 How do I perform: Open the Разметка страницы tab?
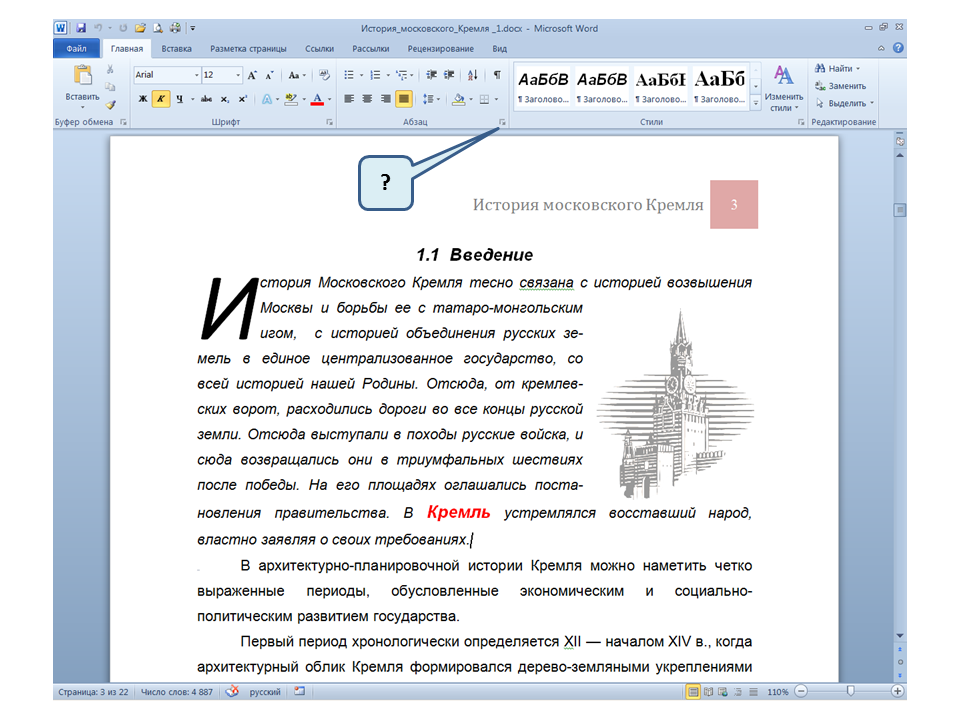pyautogui.click(x=248, y=48)
